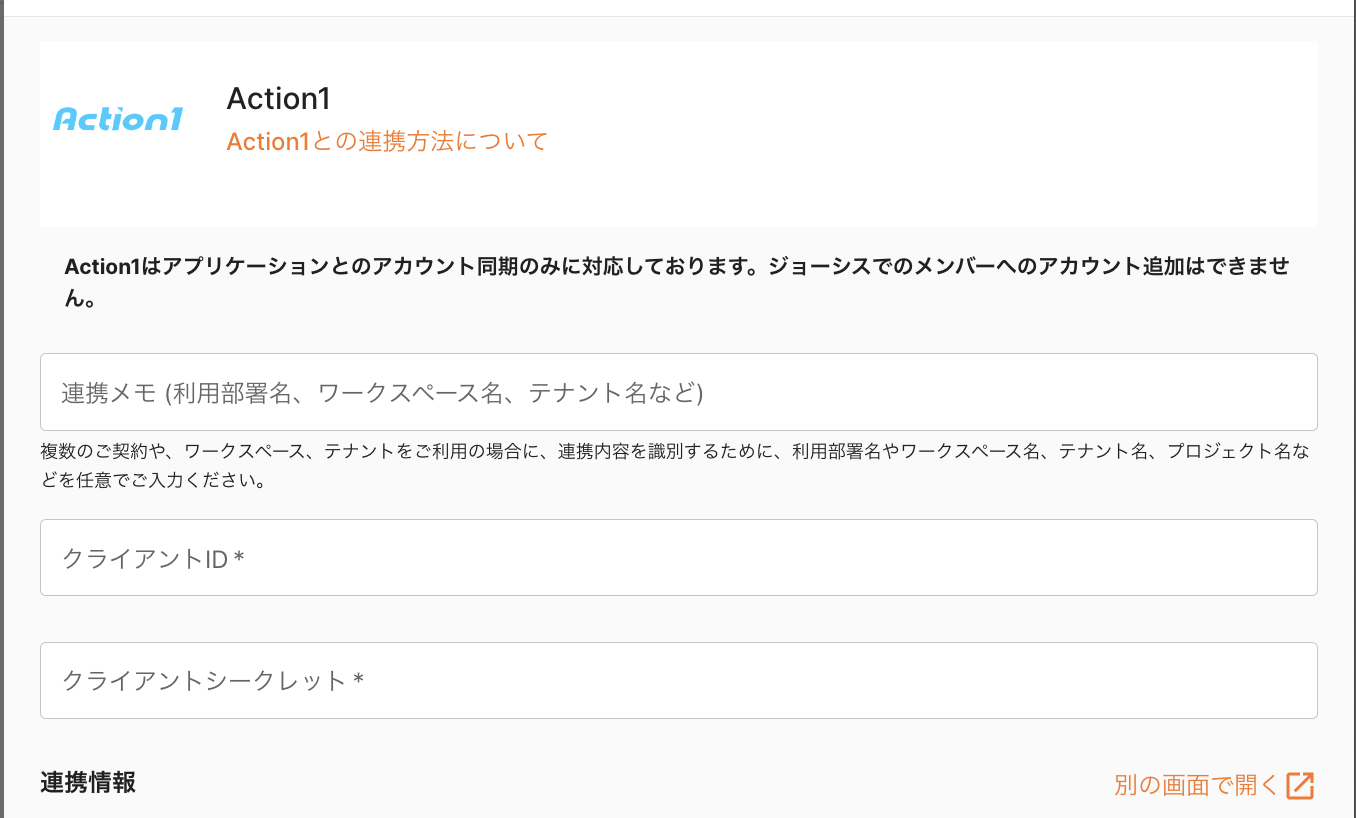This screenshot has height=818, width=1356.
Task: Click into the クライアントID field
Action: (x=678, y=558)
